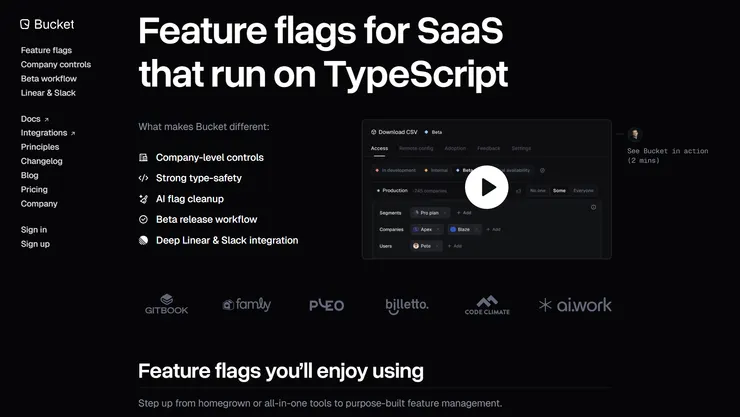Click Sign in
740x417 pixels.
coord(34,229)
